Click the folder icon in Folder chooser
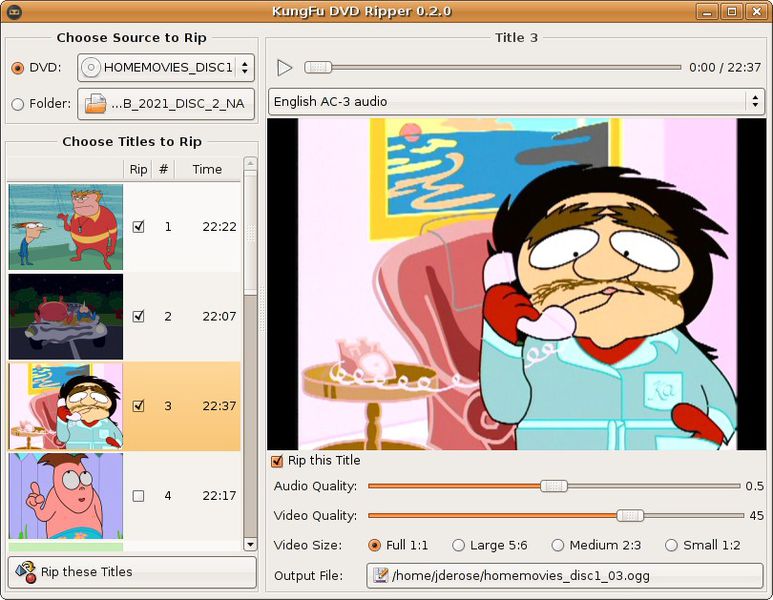 95,104
